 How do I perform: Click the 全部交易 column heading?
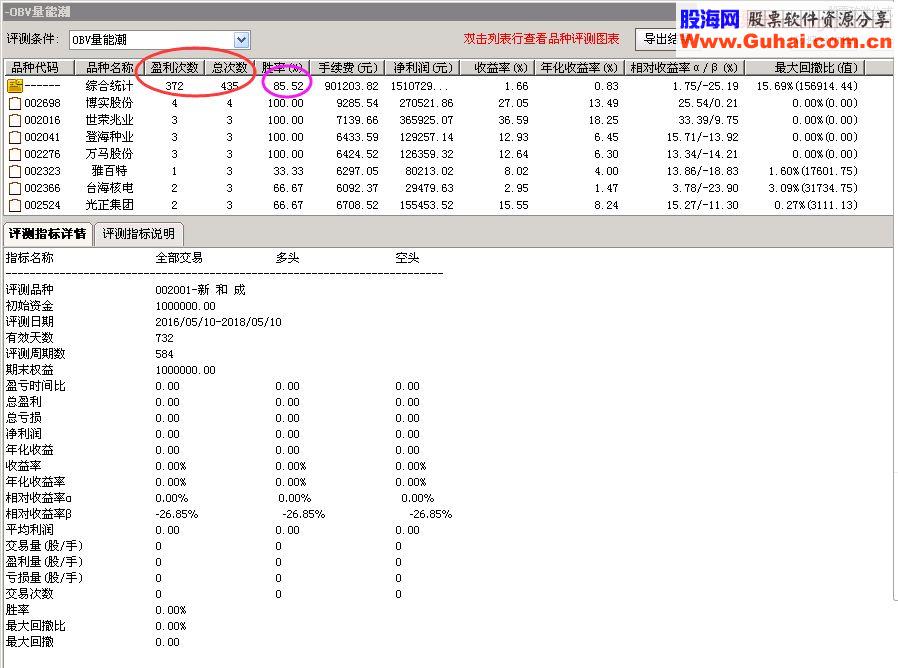tap(179, 258)
